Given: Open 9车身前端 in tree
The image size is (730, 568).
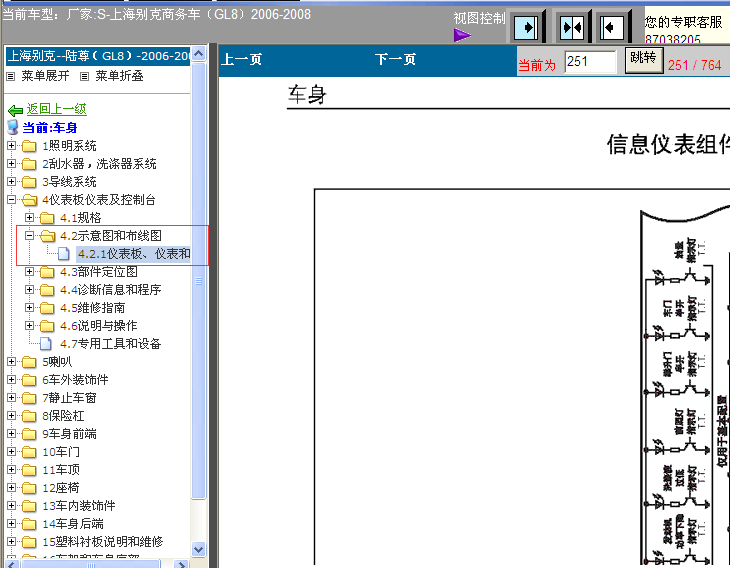Looking at the screenshot, I should point(69,434).
